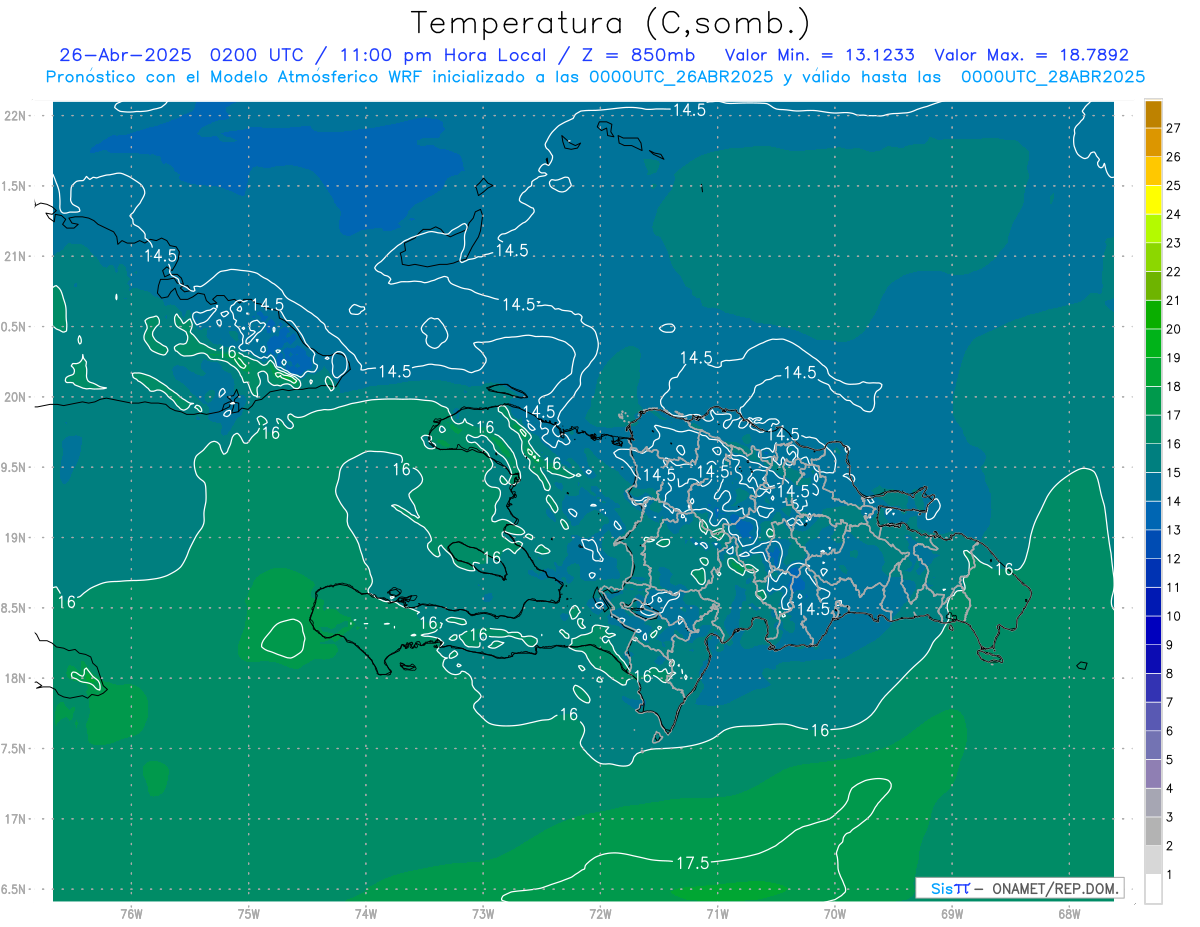Click the '76W' longitude label
The height and width of the screenshot is (927, 1200).
click(x=131, y=914)
